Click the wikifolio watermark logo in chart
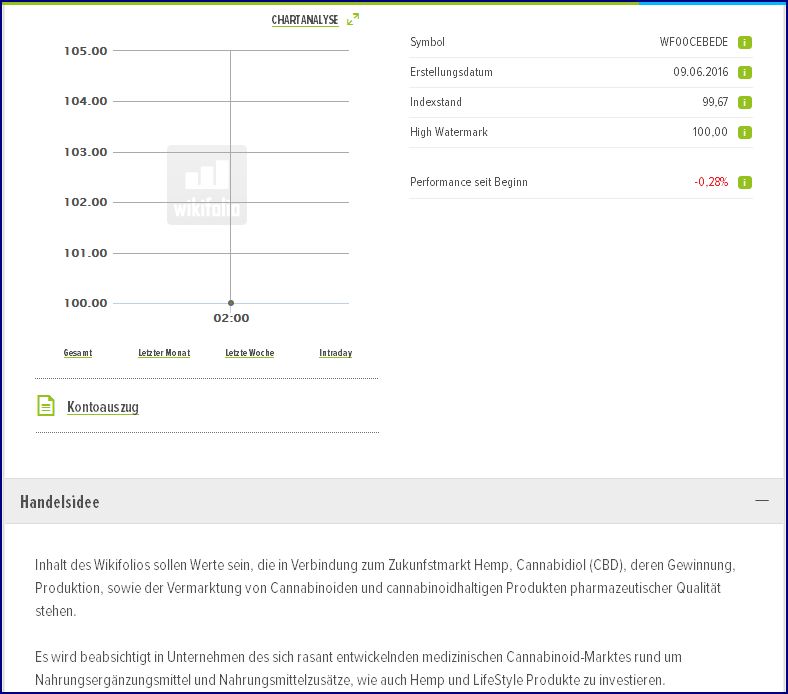 (207, 185)
